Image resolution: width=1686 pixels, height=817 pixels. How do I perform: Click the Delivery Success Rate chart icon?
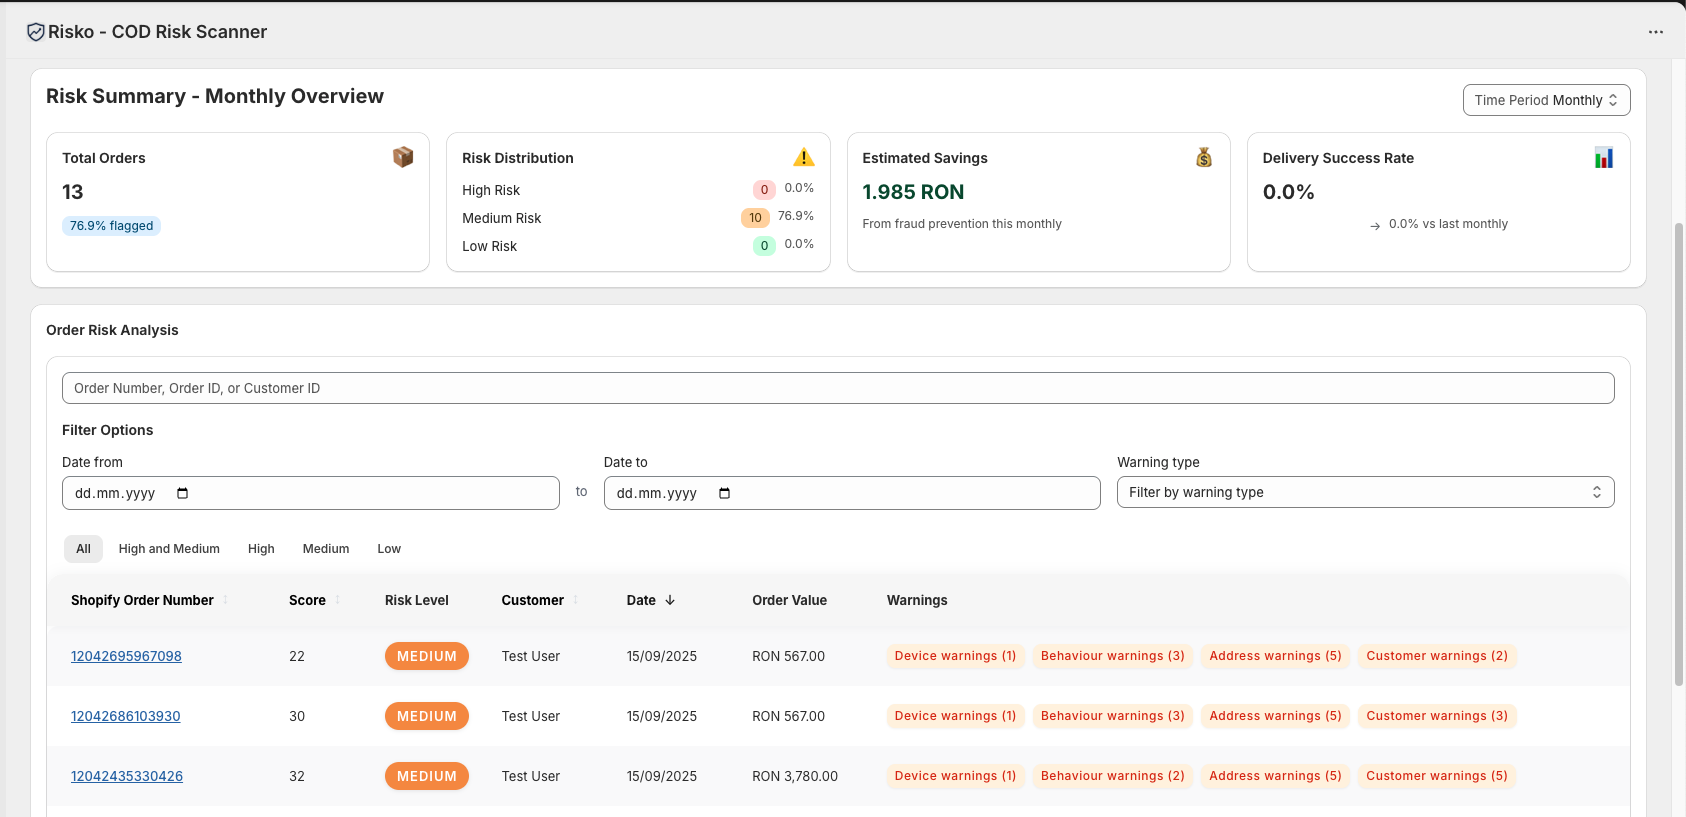point(1604,157)
